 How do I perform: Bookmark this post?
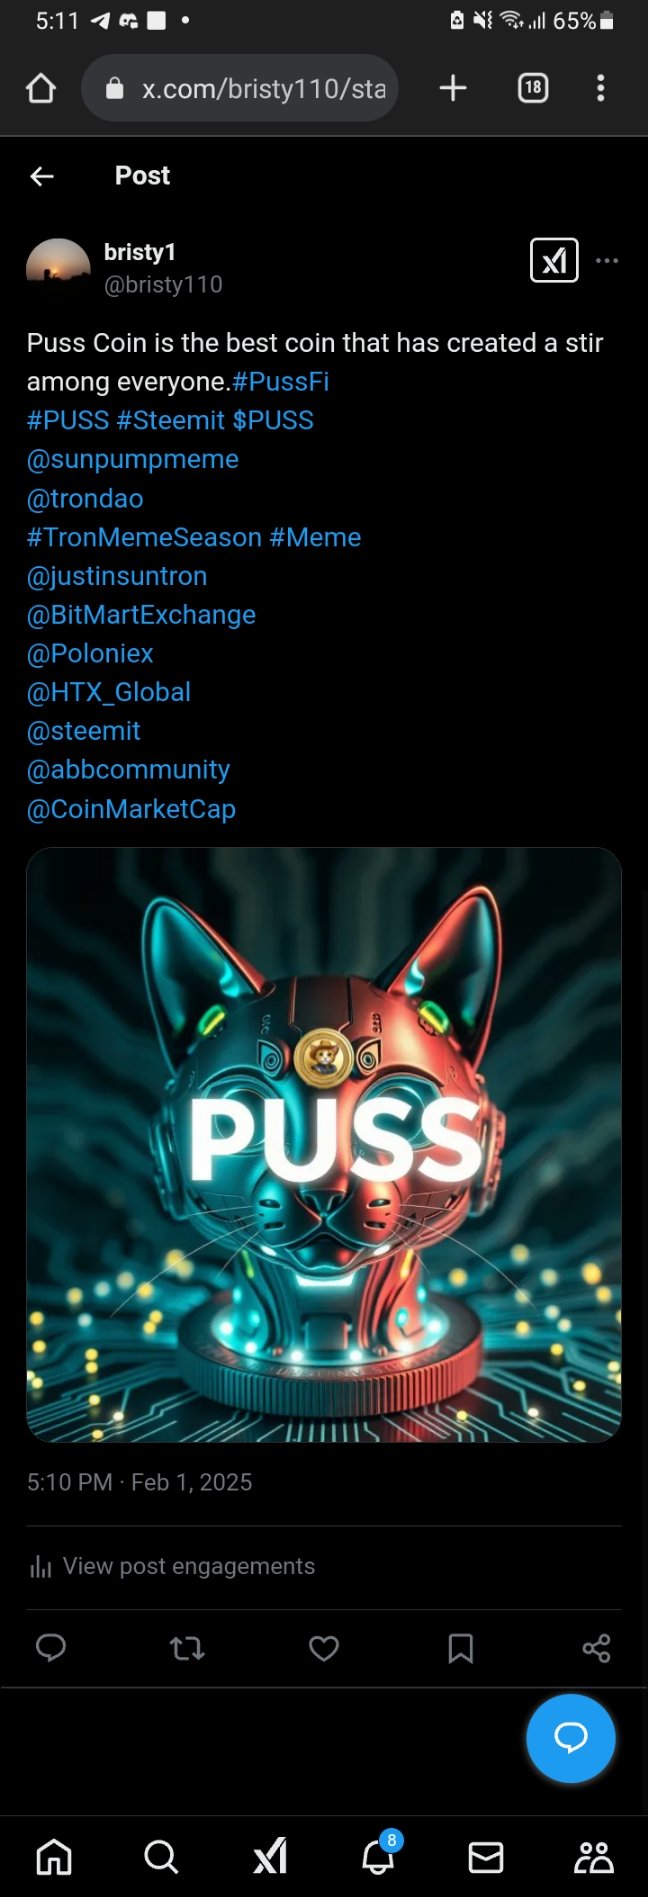coord(460,1648)
